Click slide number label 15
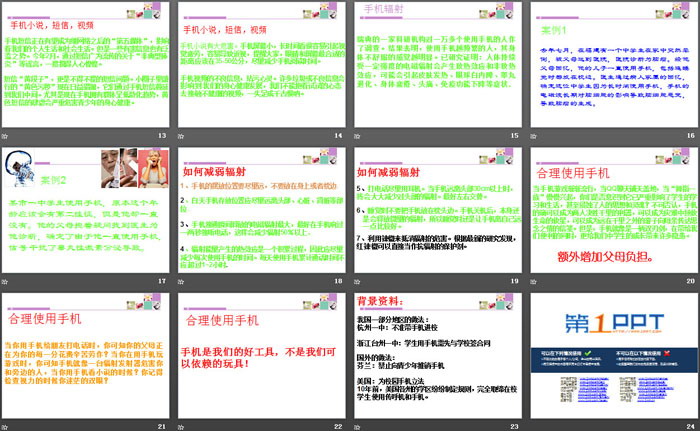The image size is (700, 431). pos(515,135)
